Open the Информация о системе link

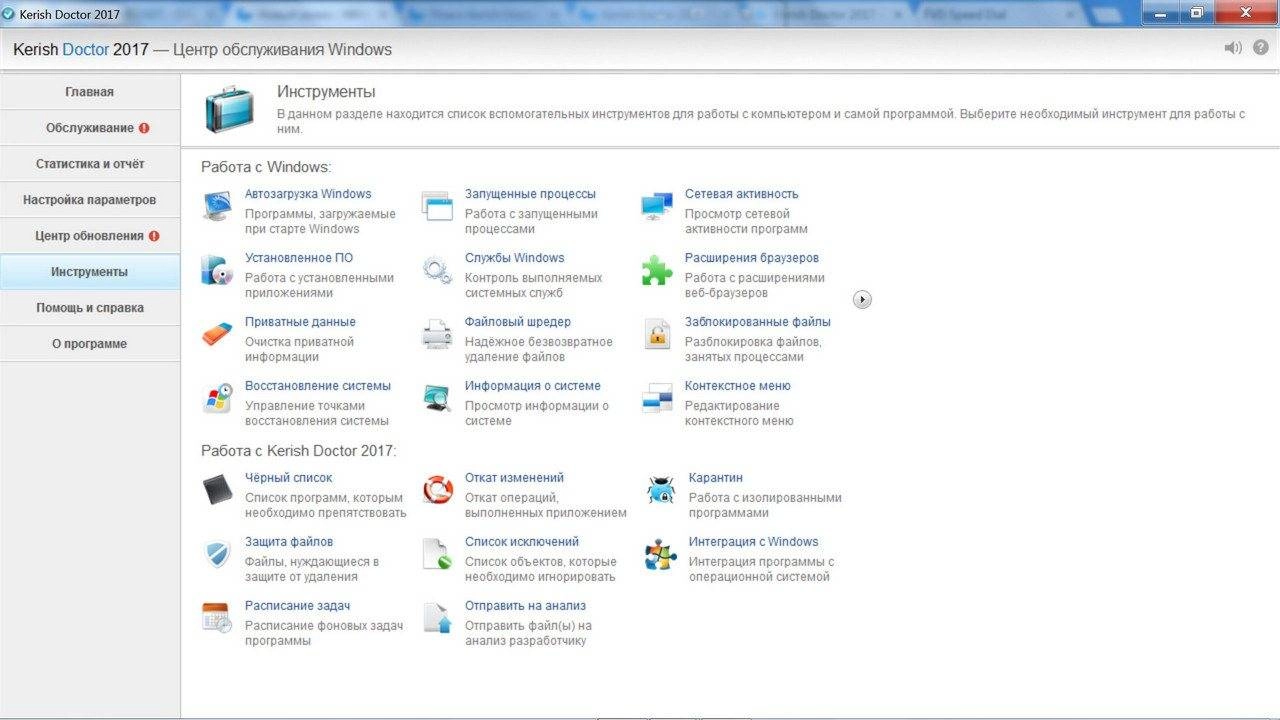[x=533, y=386]
